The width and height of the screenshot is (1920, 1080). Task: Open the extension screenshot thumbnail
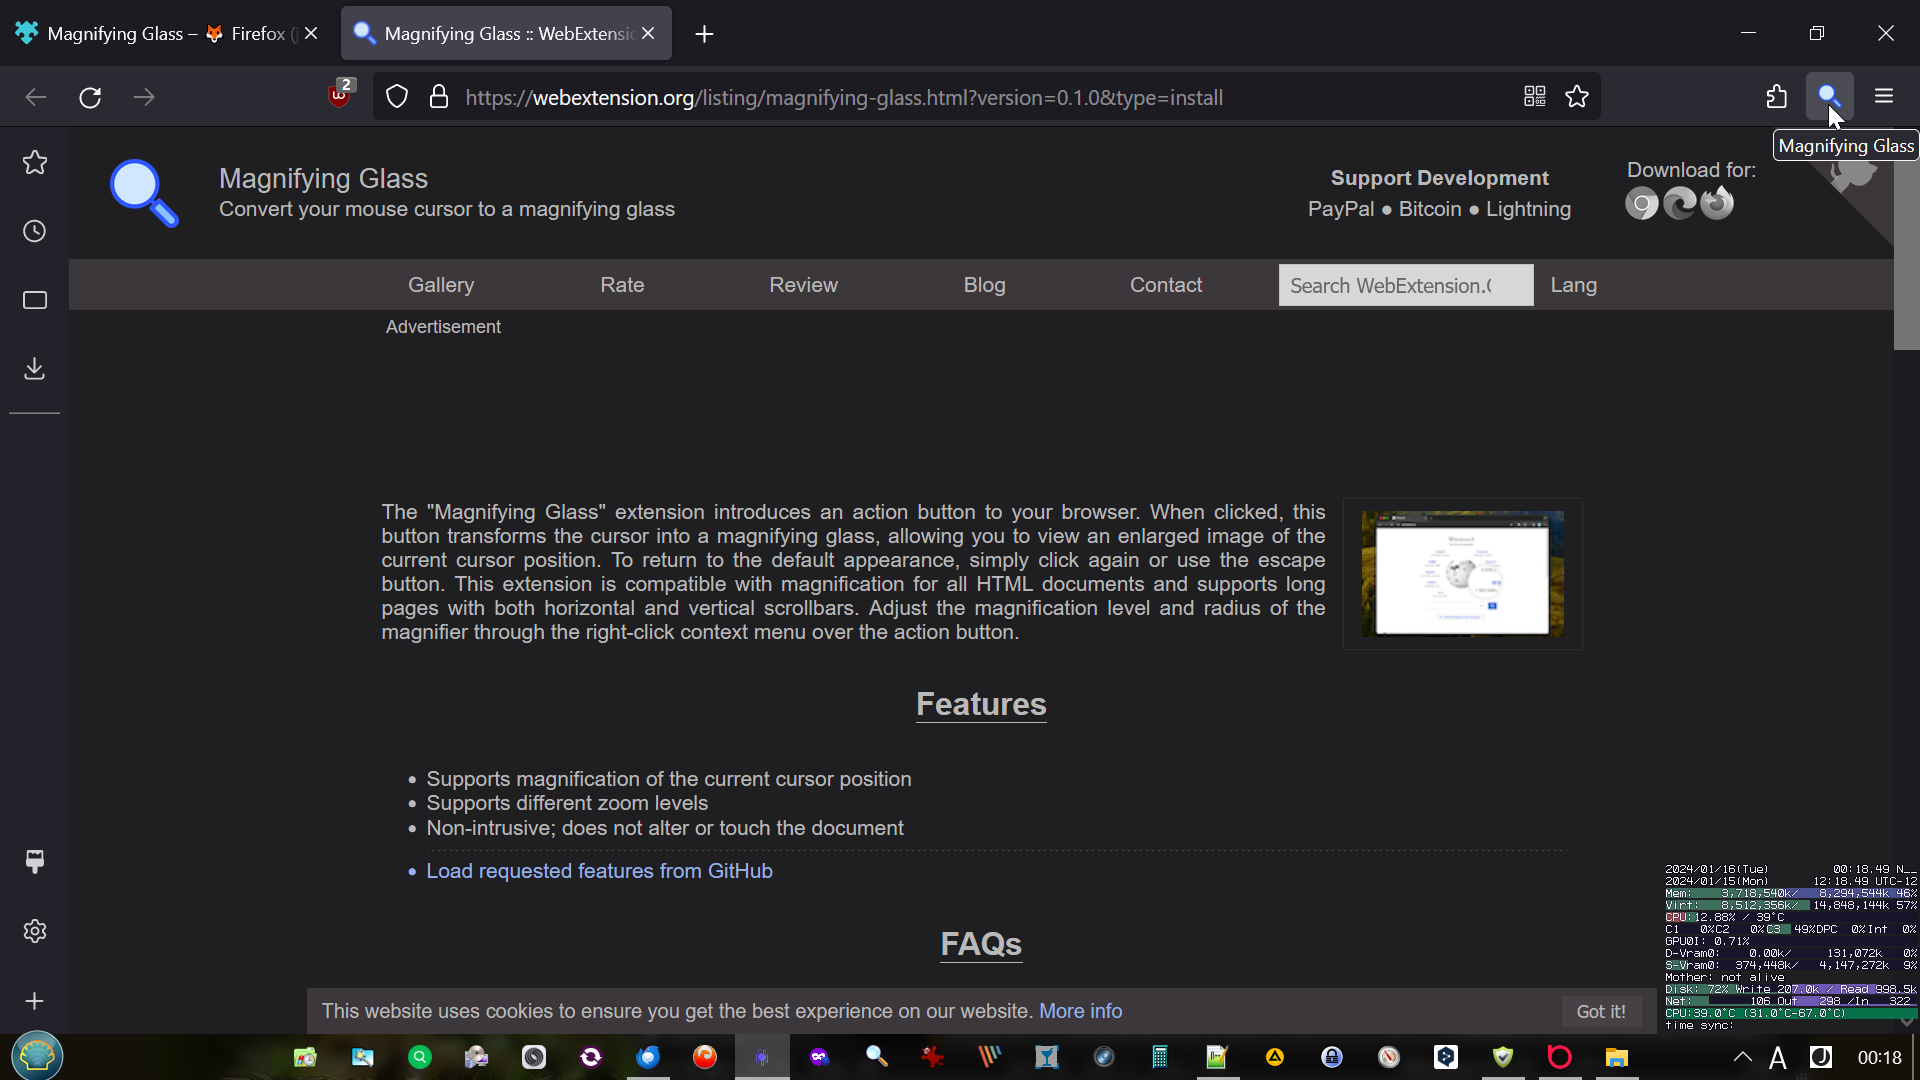[x=1462, y=574]
